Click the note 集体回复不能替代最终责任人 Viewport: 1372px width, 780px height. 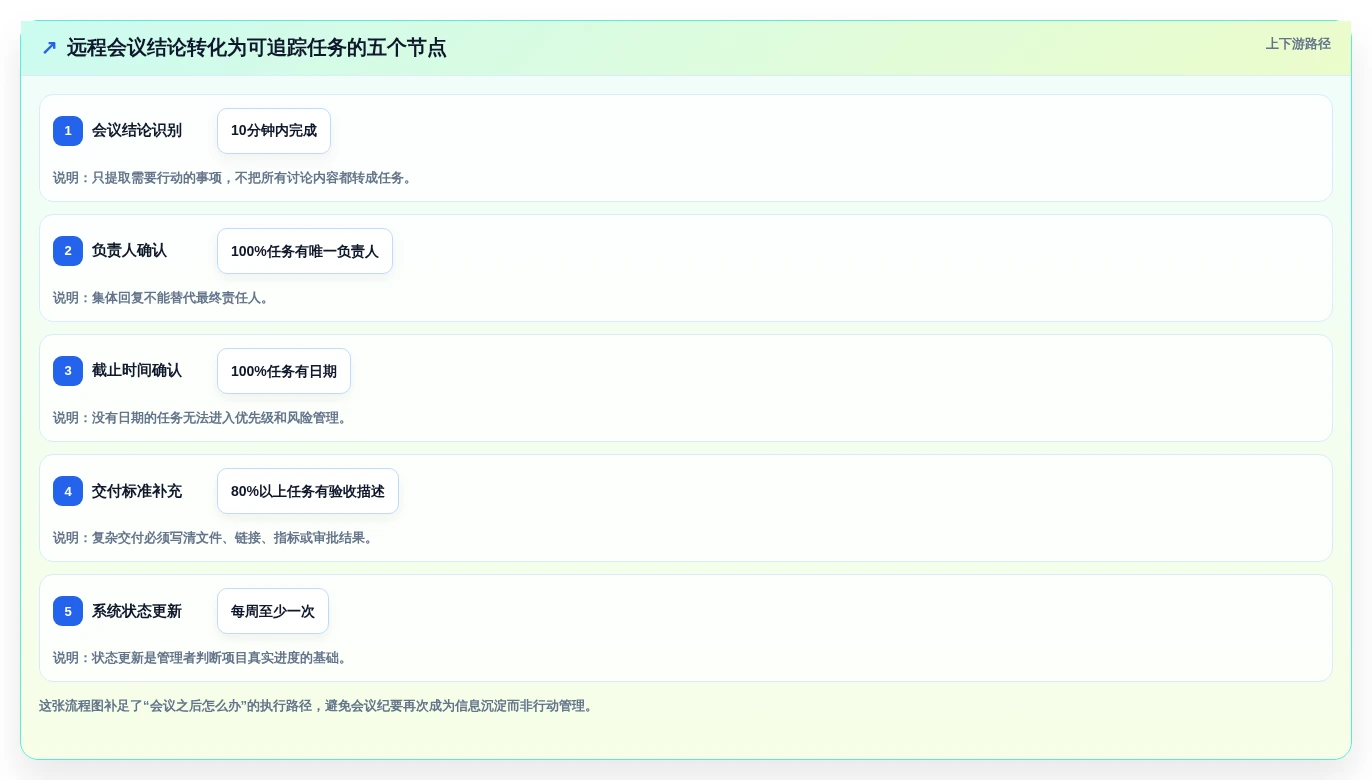click(163, 298)
